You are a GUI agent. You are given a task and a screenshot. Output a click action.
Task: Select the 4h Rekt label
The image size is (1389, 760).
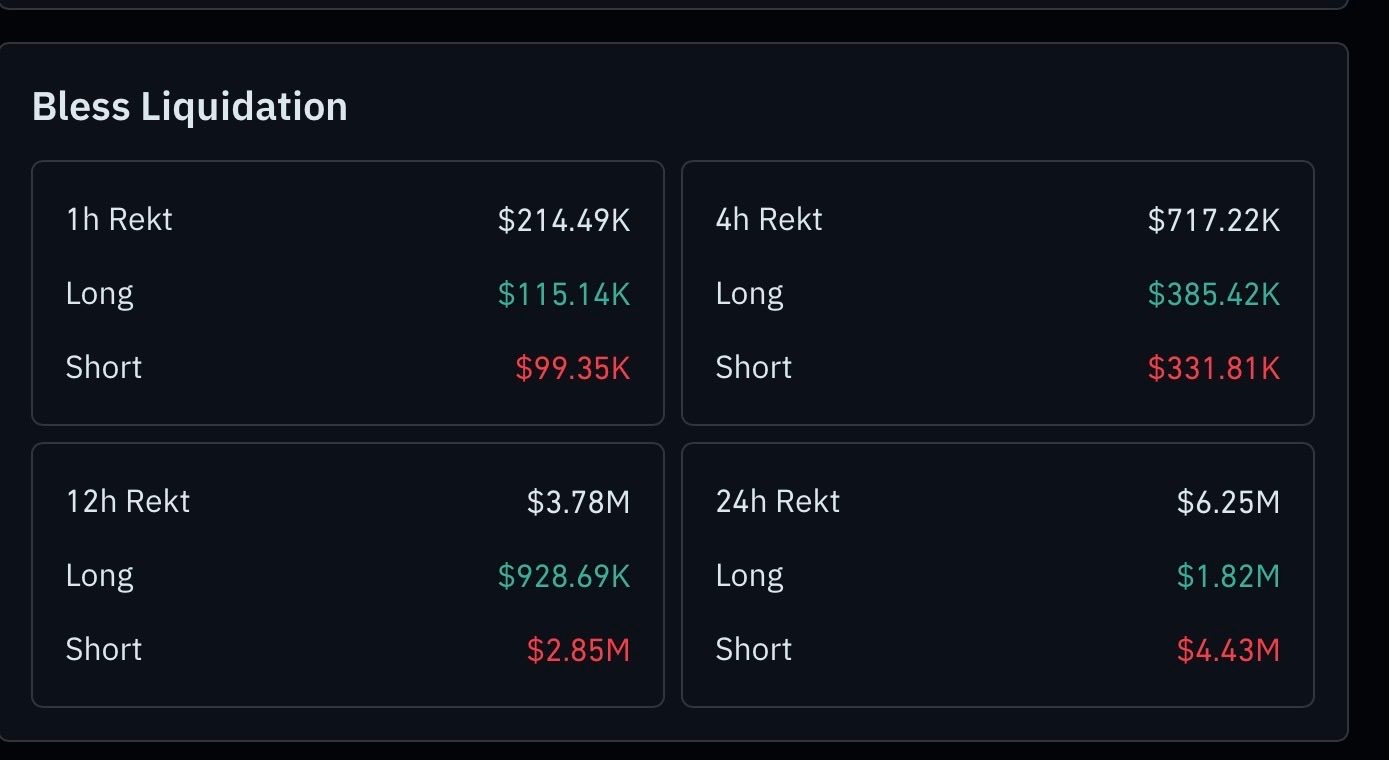[769, 219]
